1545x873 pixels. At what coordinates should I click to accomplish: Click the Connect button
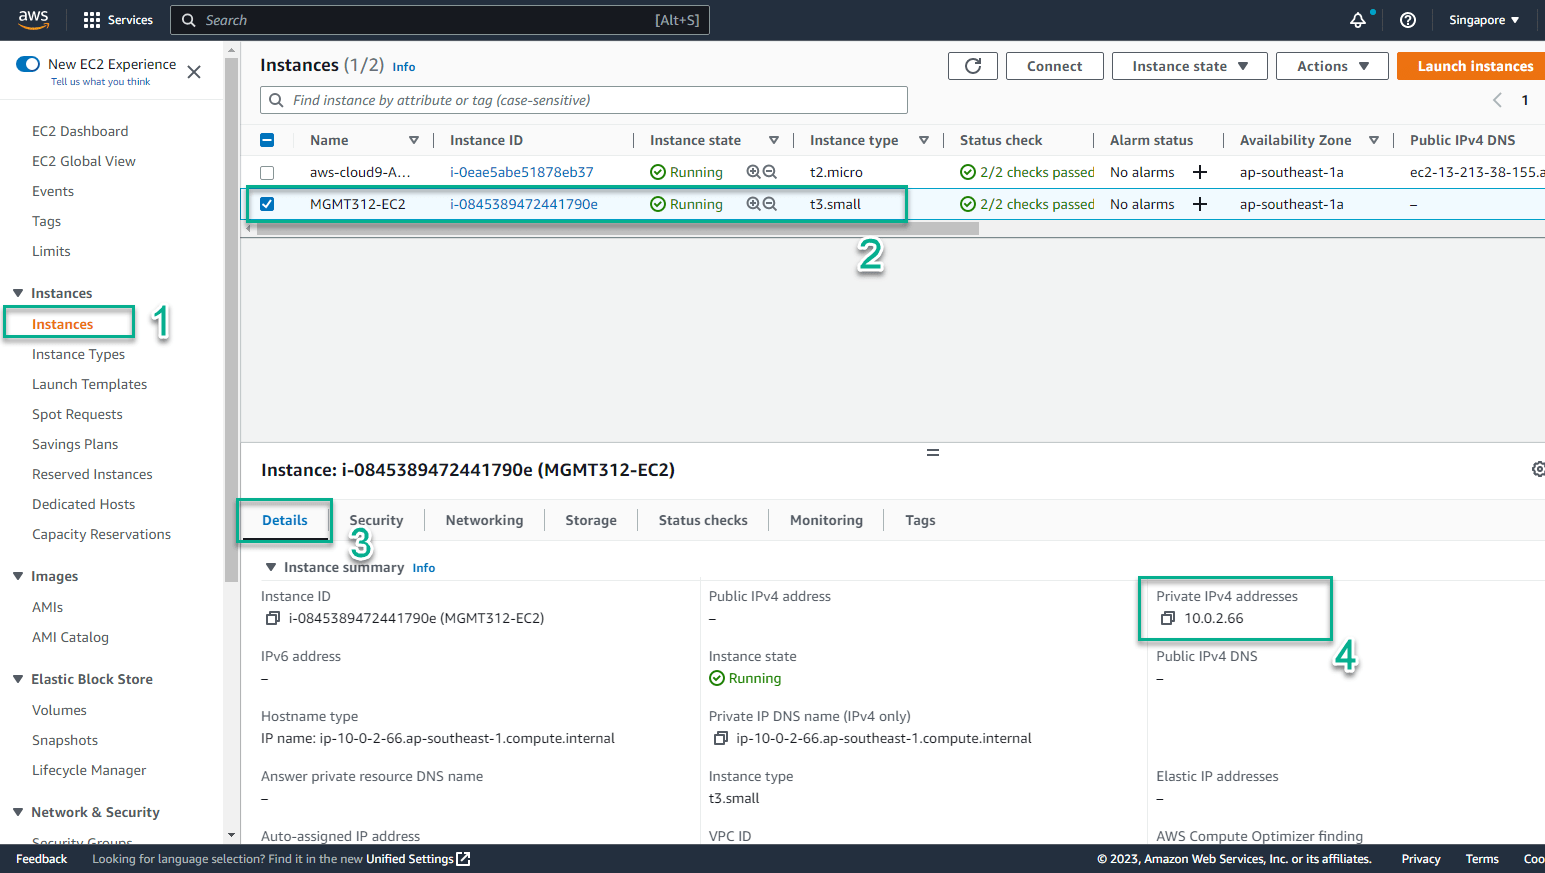1055,66
